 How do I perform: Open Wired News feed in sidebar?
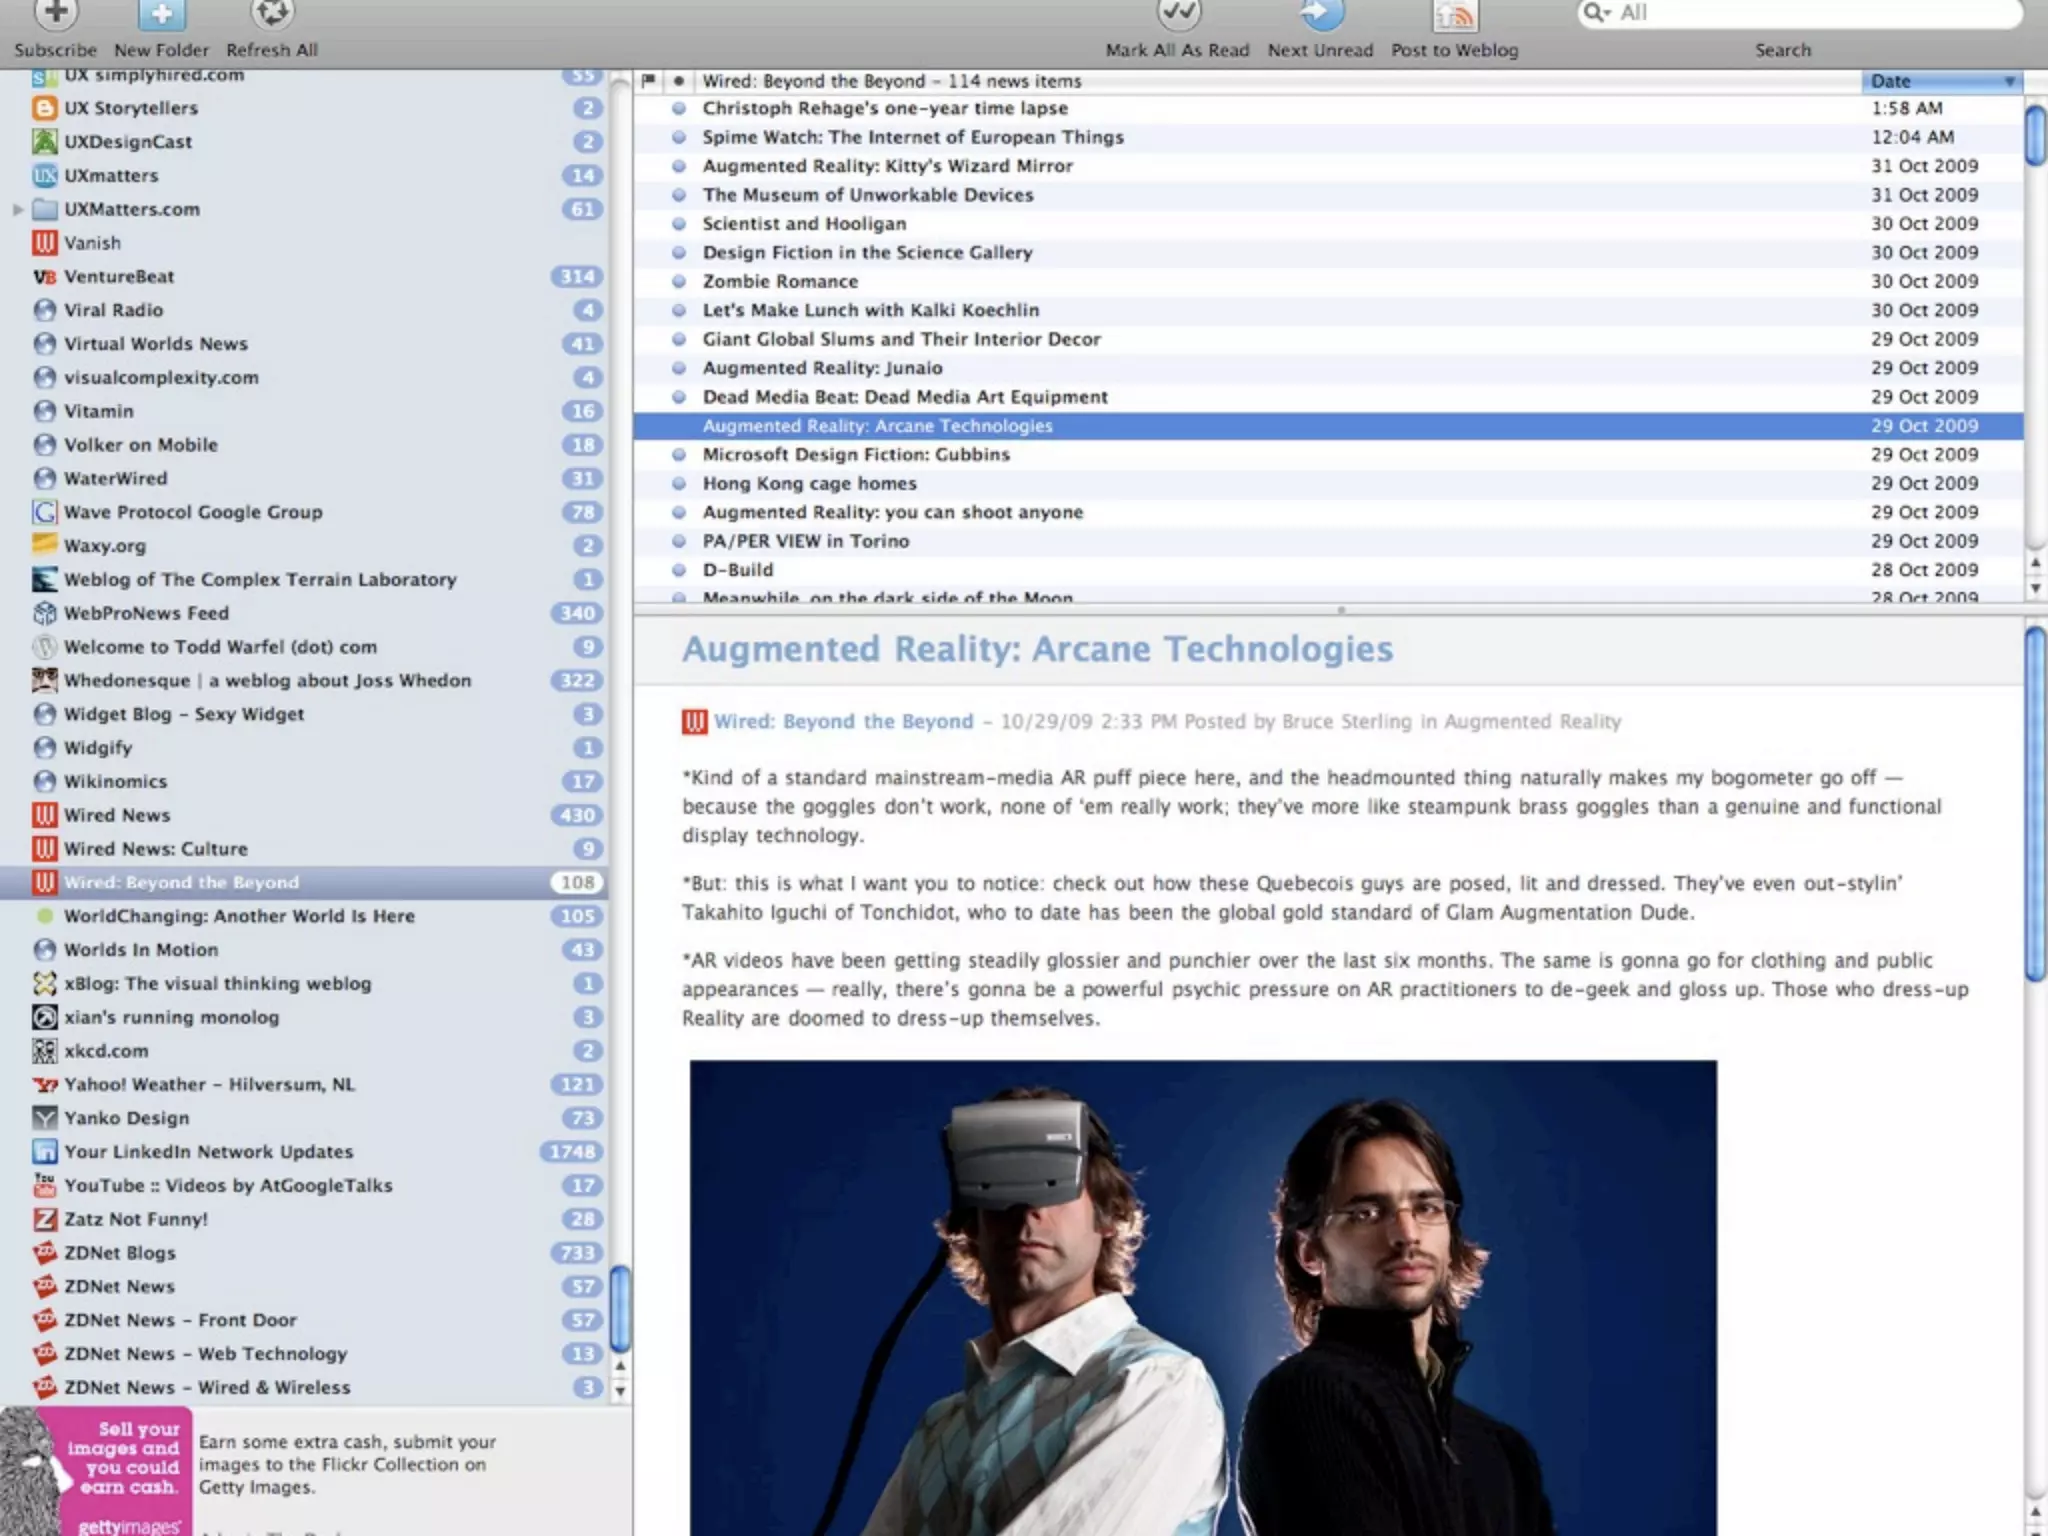(117, 814)
